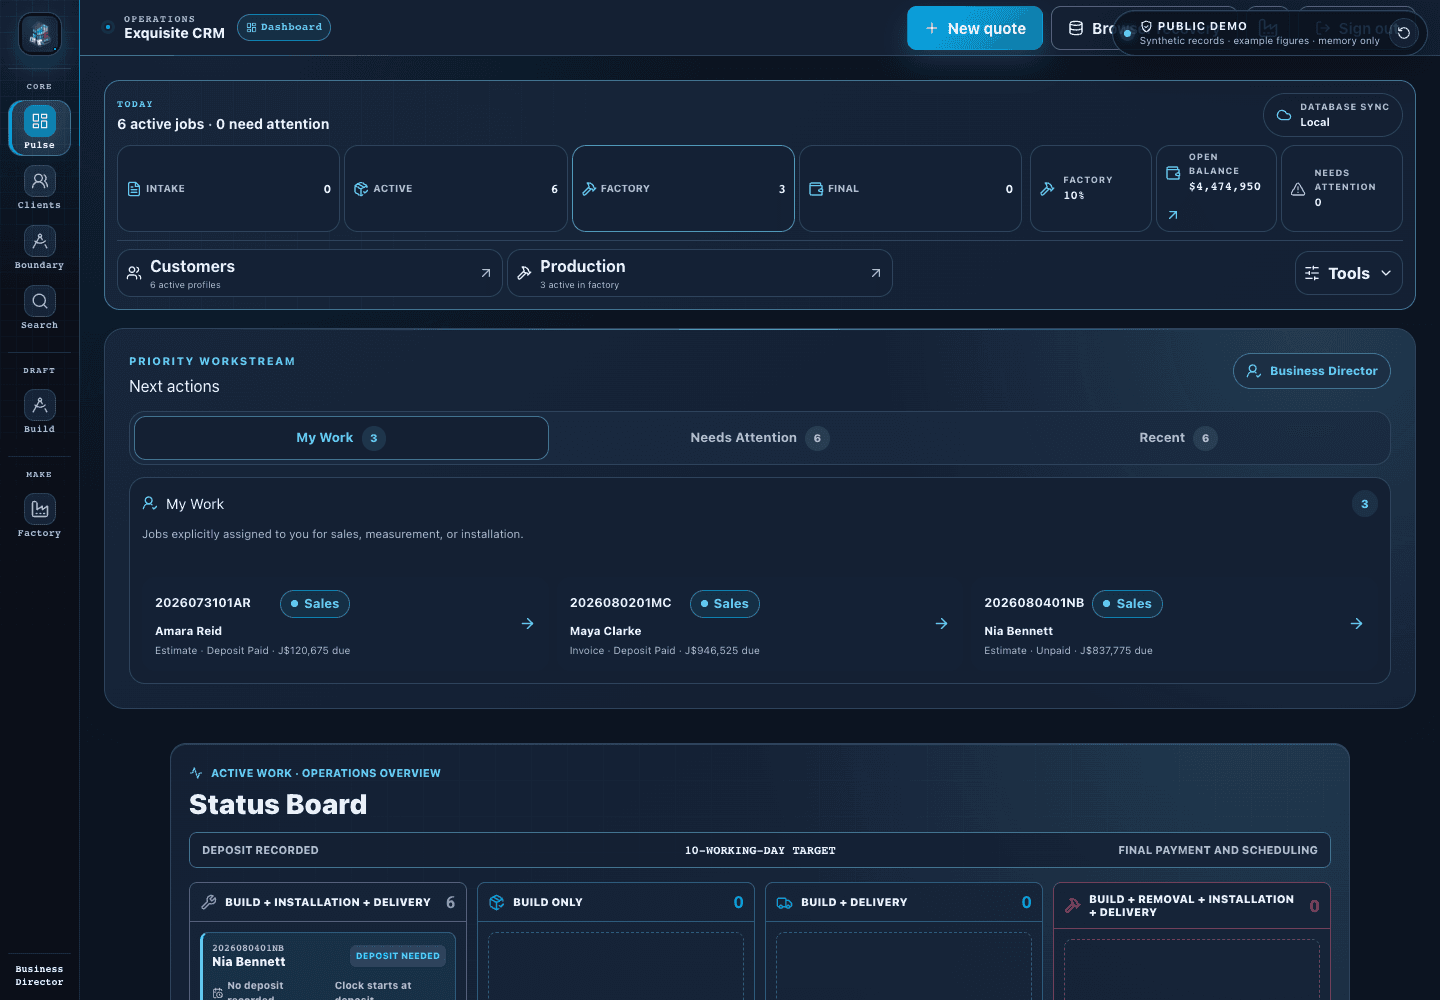Click the '6 active jobs · 0 need attention' text
1440x1000 pixels.
(x=223, y=124)
